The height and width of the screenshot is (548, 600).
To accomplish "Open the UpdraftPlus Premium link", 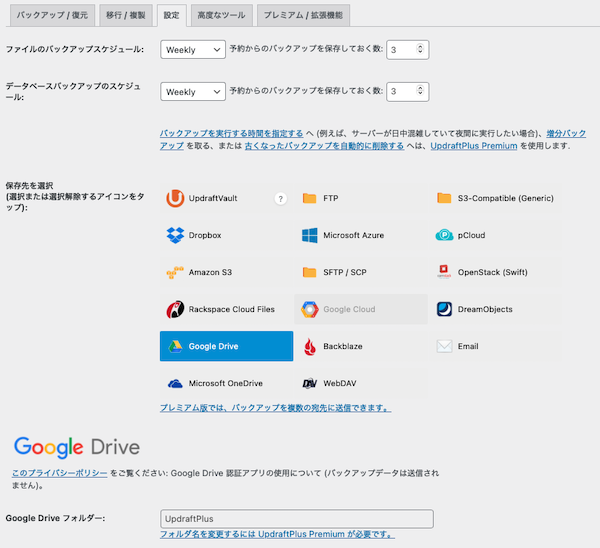I will point(473,146).
